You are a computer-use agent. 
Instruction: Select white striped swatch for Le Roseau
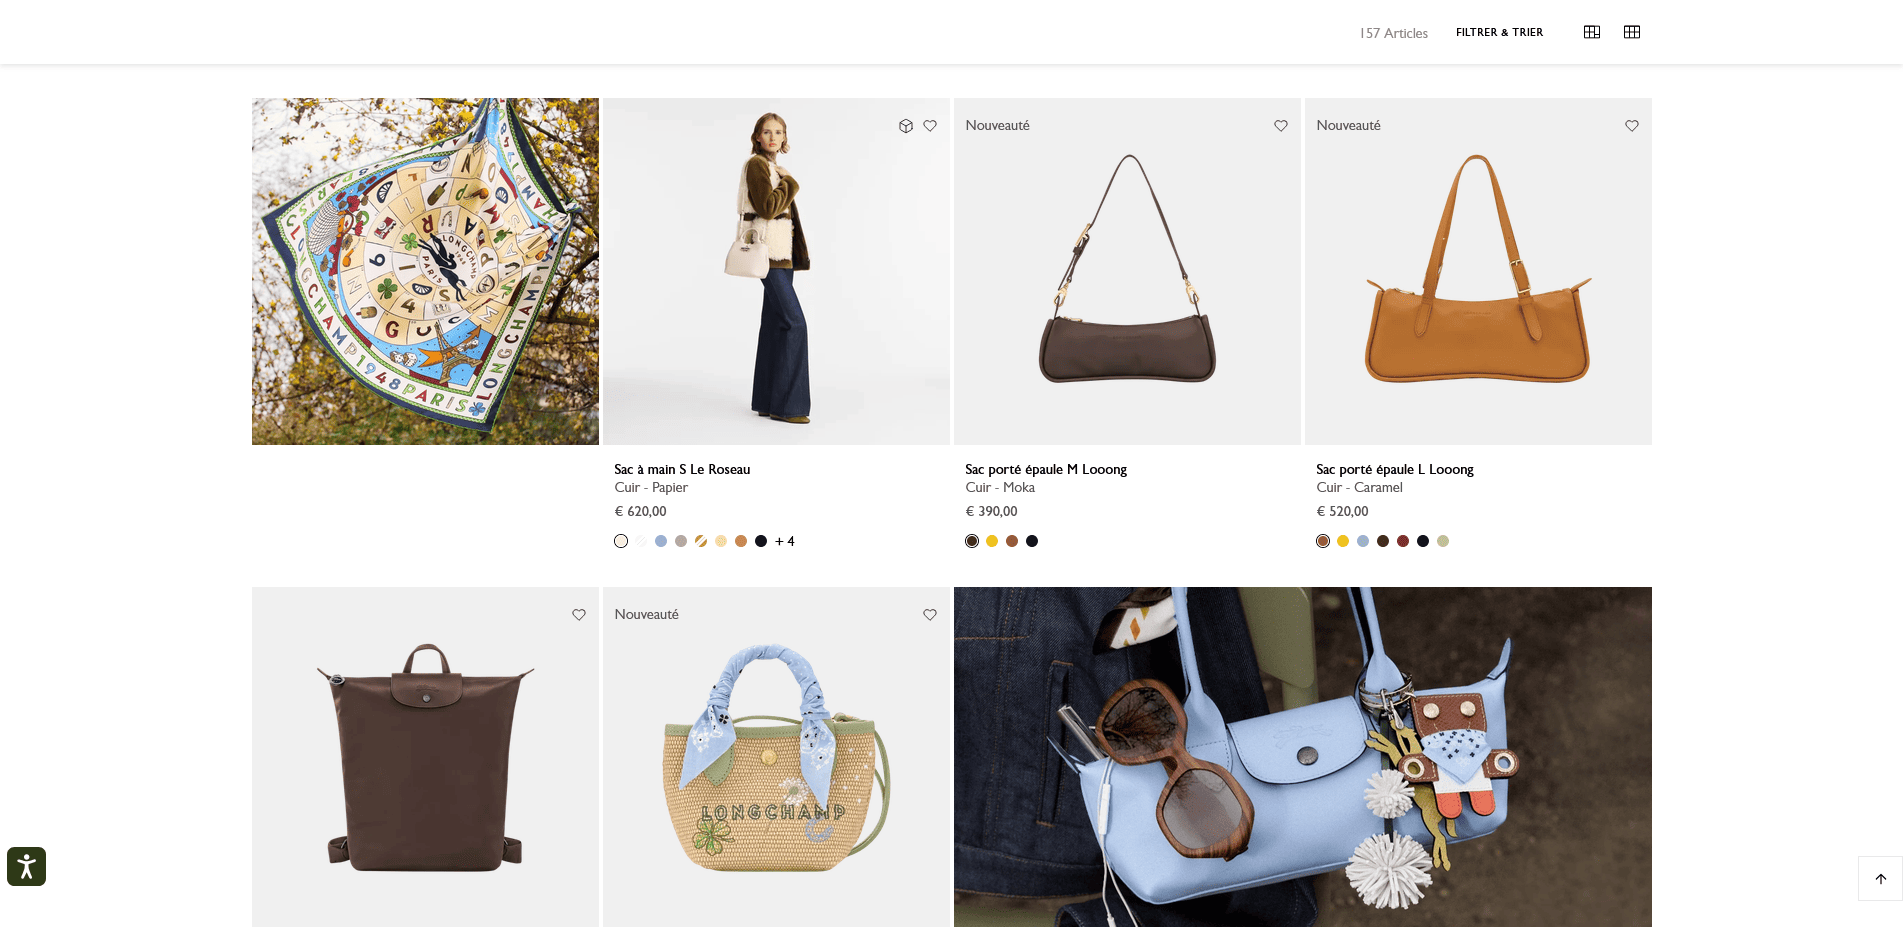(641, 541)
